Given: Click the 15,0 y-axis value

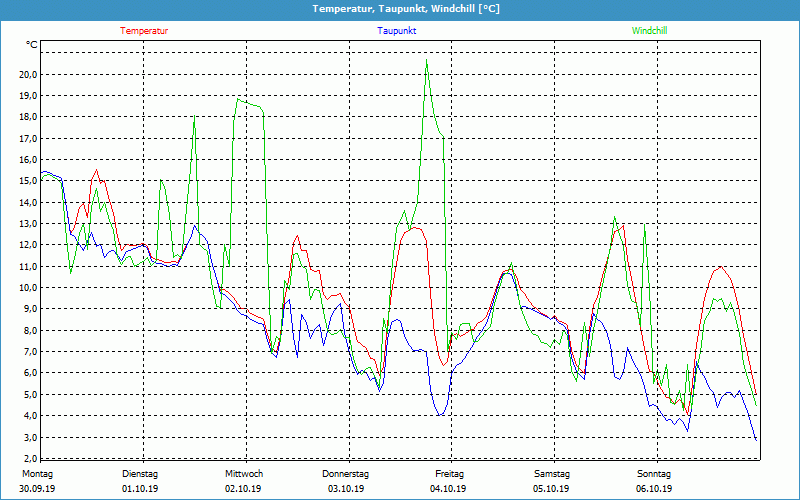Looking at the screenshot, I should coord(28,181).
